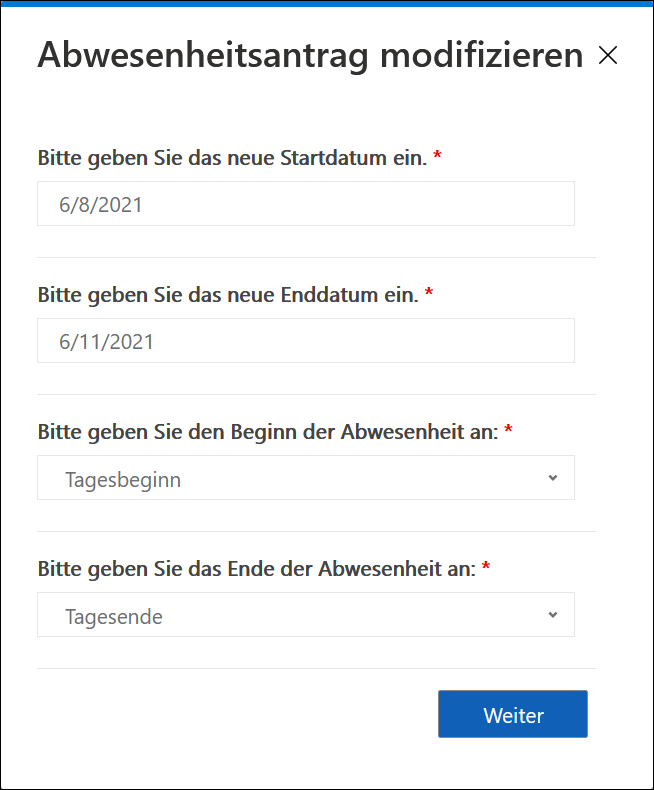The width and height of the screenshot is (654, 790).
Task: Click the Abwesenheitsantrag modifizieren dialog title
Action: pos(310,55)
